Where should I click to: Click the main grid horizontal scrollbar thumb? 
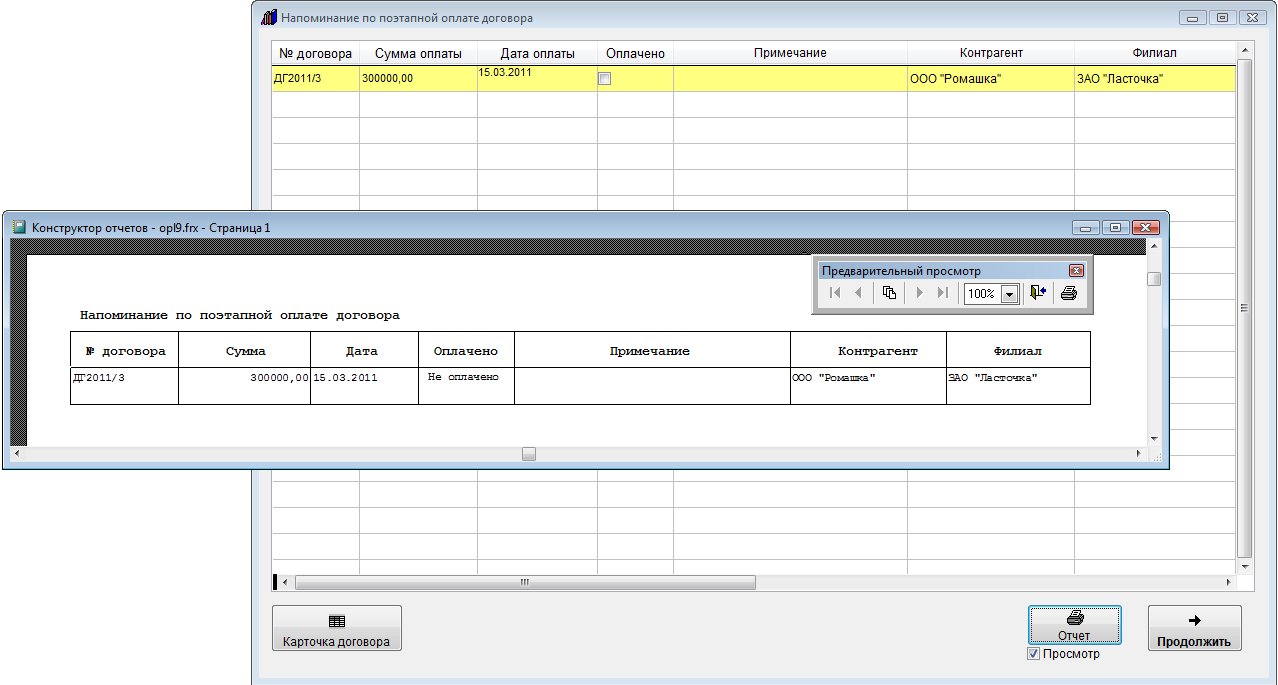pos(525,583)
